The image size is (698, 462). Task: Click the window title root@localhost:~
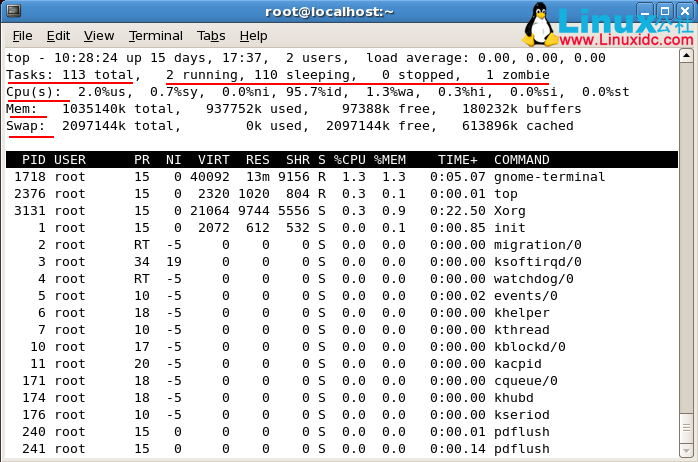[x=329, y=11]
